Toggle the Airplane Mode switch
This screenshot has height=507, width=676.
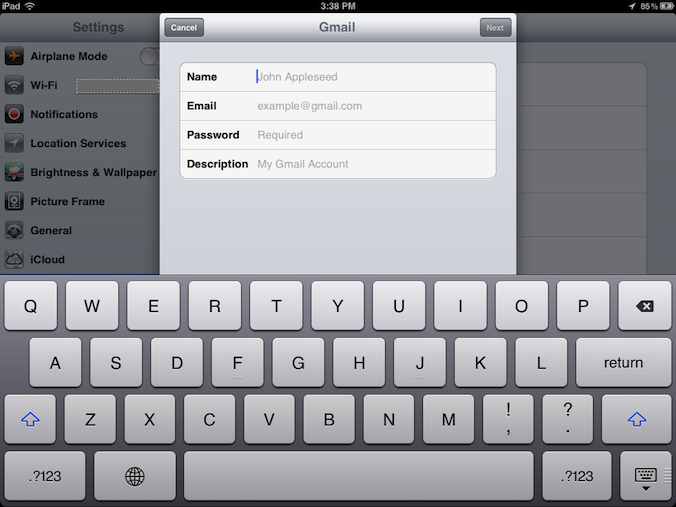click(149, 56)
